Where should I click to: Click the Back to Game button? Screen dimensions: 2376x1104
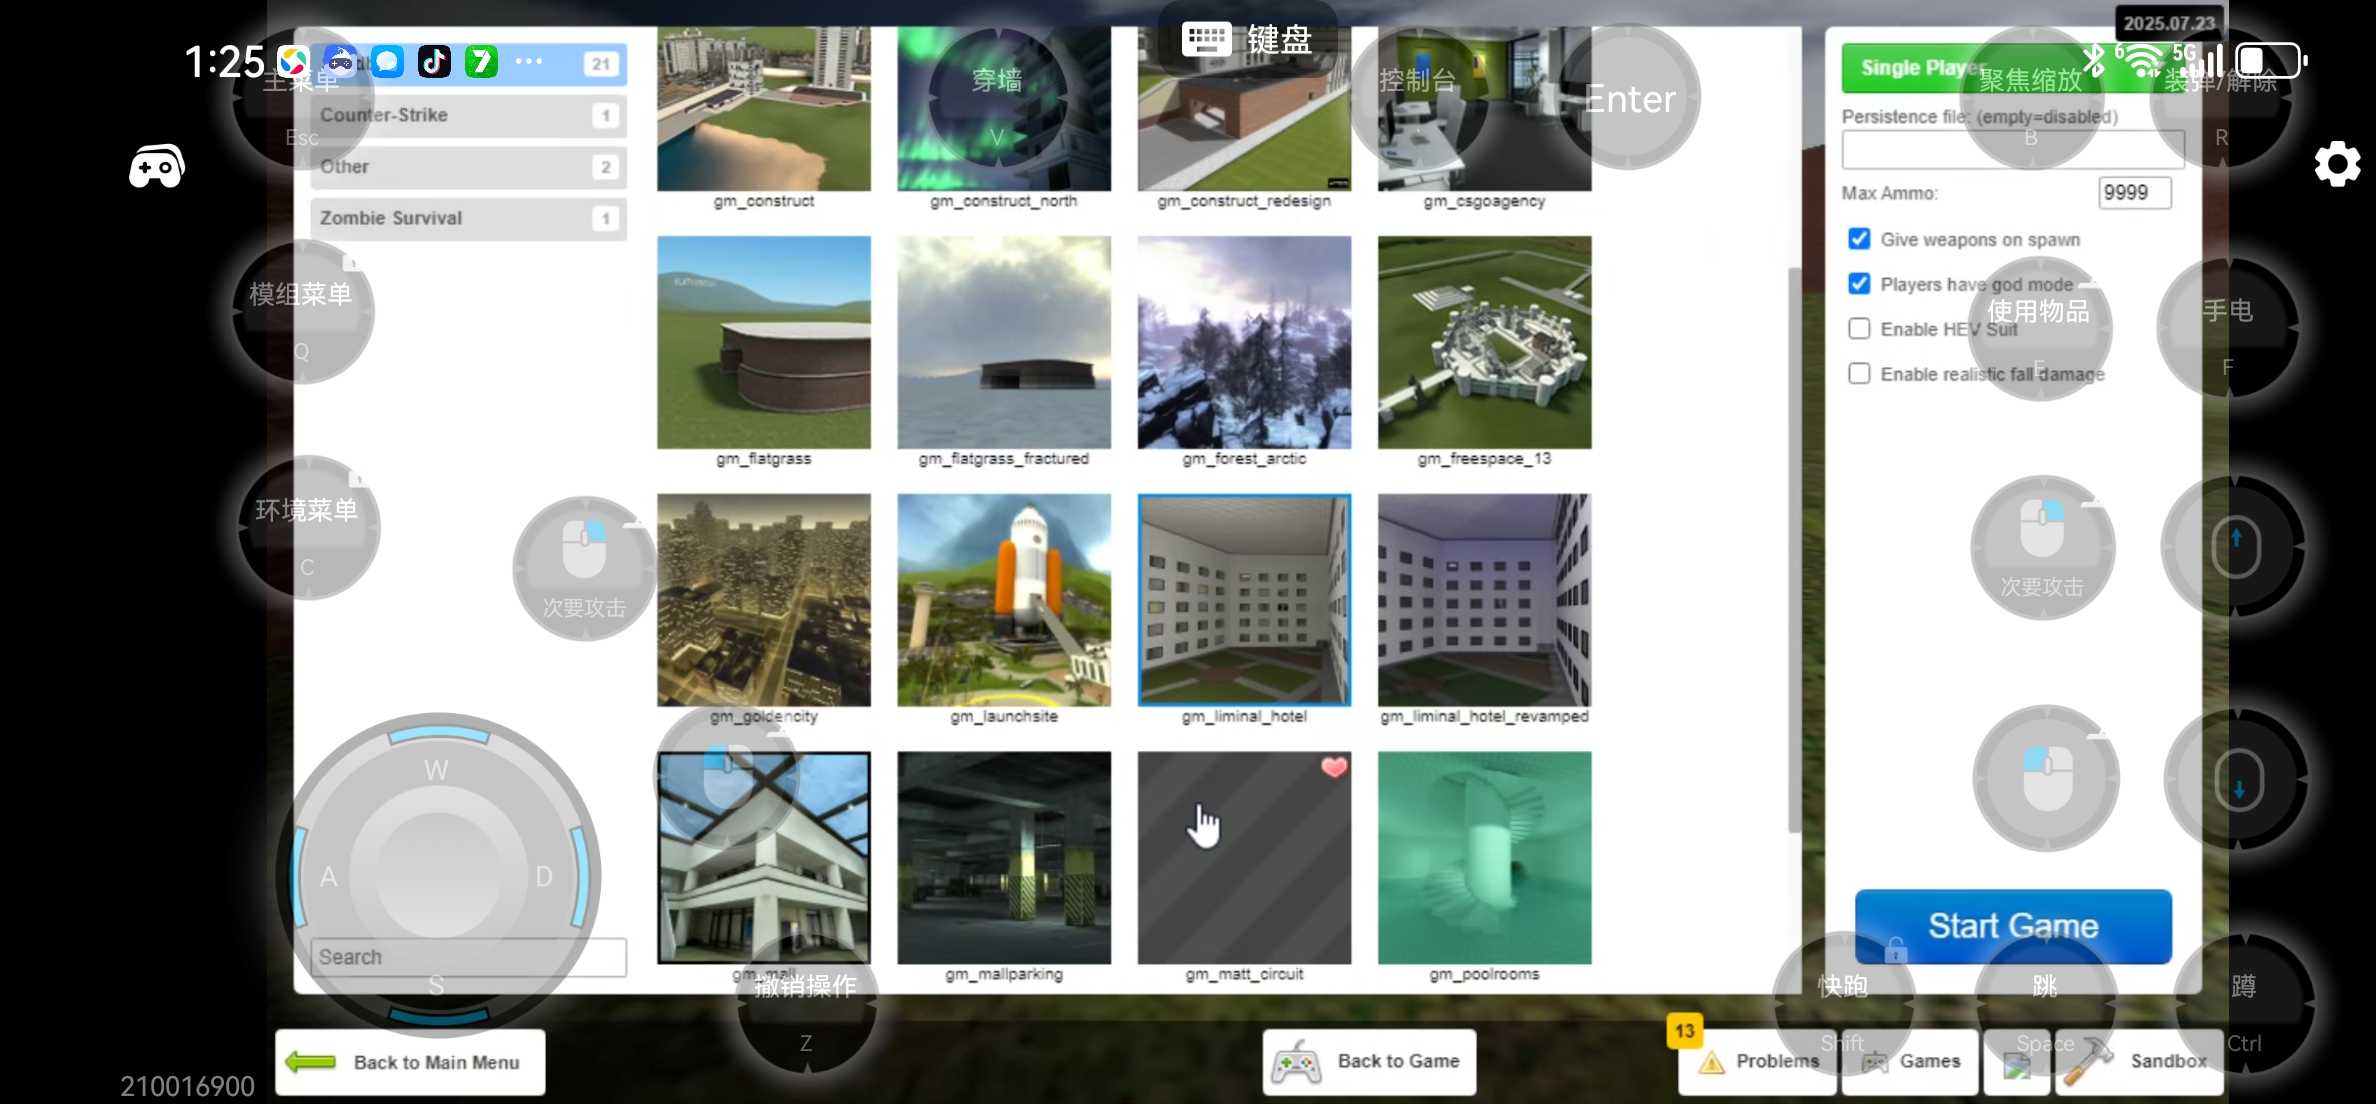point(1369,1062)
